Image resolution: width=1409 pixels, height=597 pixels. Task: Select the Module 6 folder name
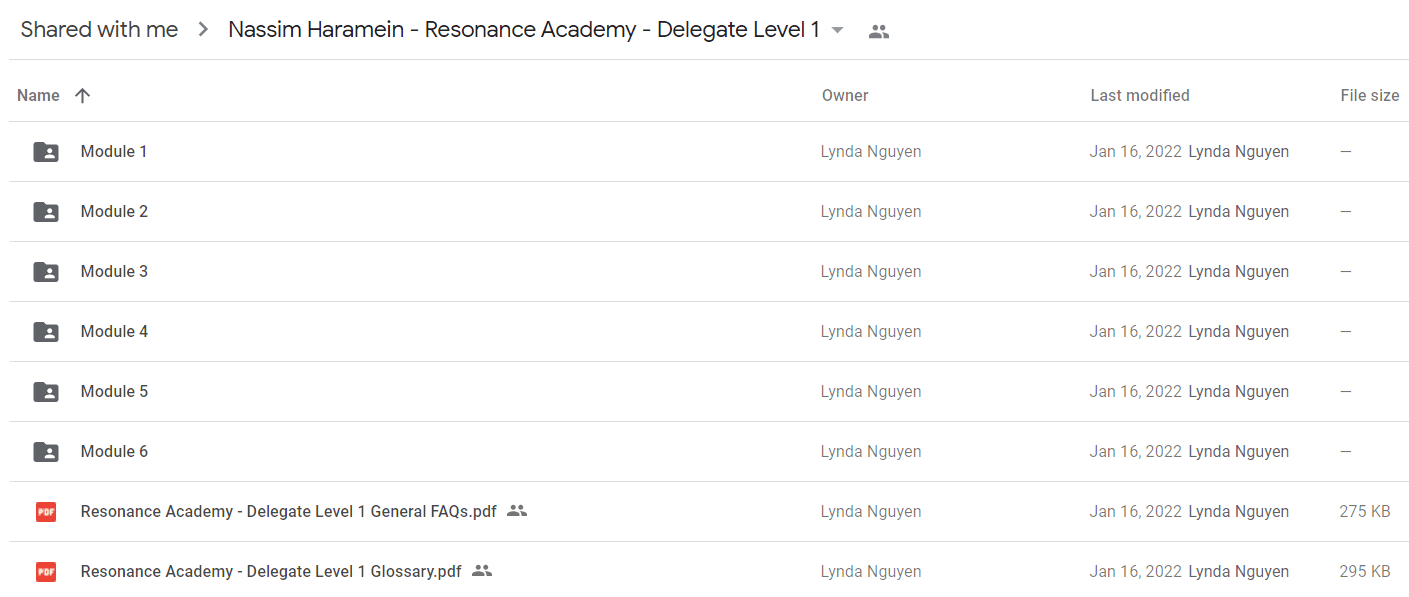[114, 452]
